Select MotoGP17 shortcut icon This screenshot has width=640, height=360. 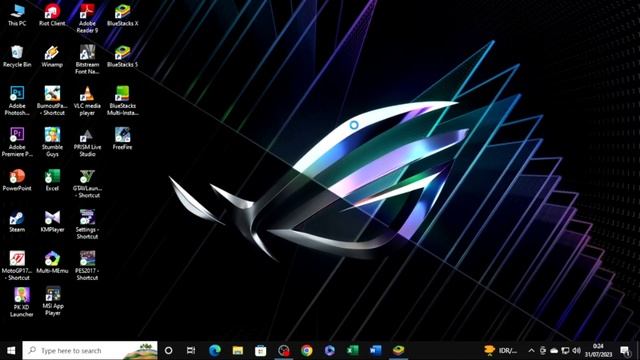point(17,266)
